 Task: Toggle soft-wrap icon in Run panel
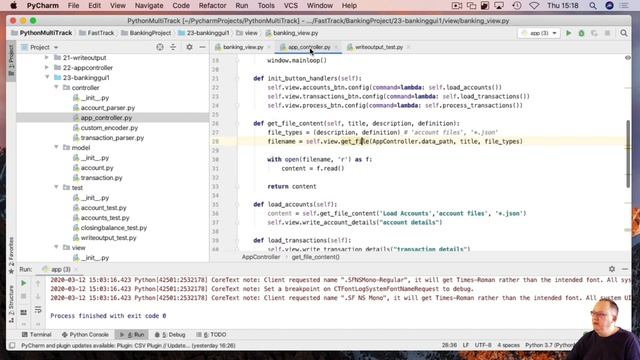coord(38,310)
